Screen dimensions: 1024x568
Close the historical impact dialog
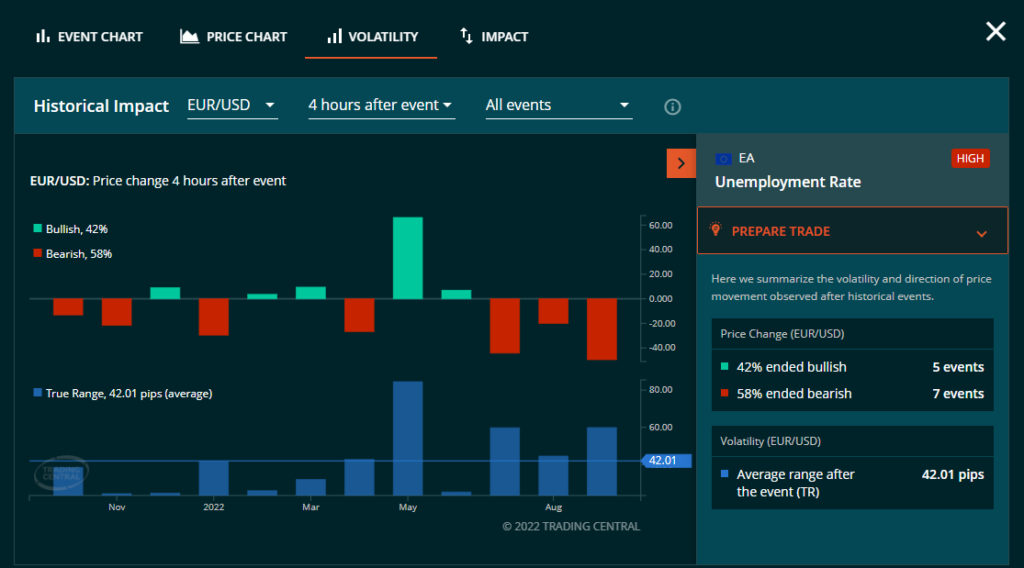(x=995, y=32)
